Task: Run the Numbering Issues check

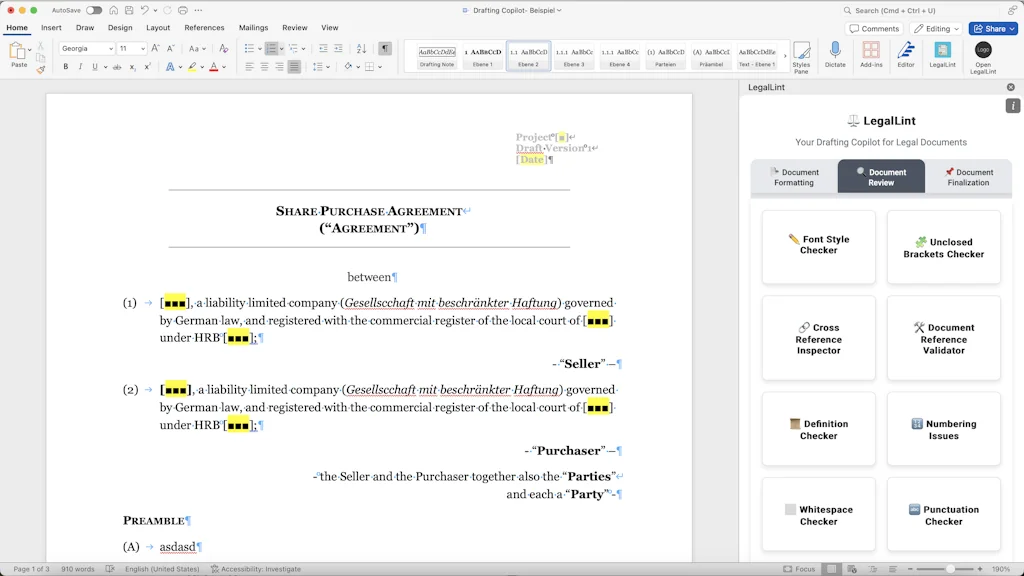Action: pyautogui.click(x=943, y=428)
